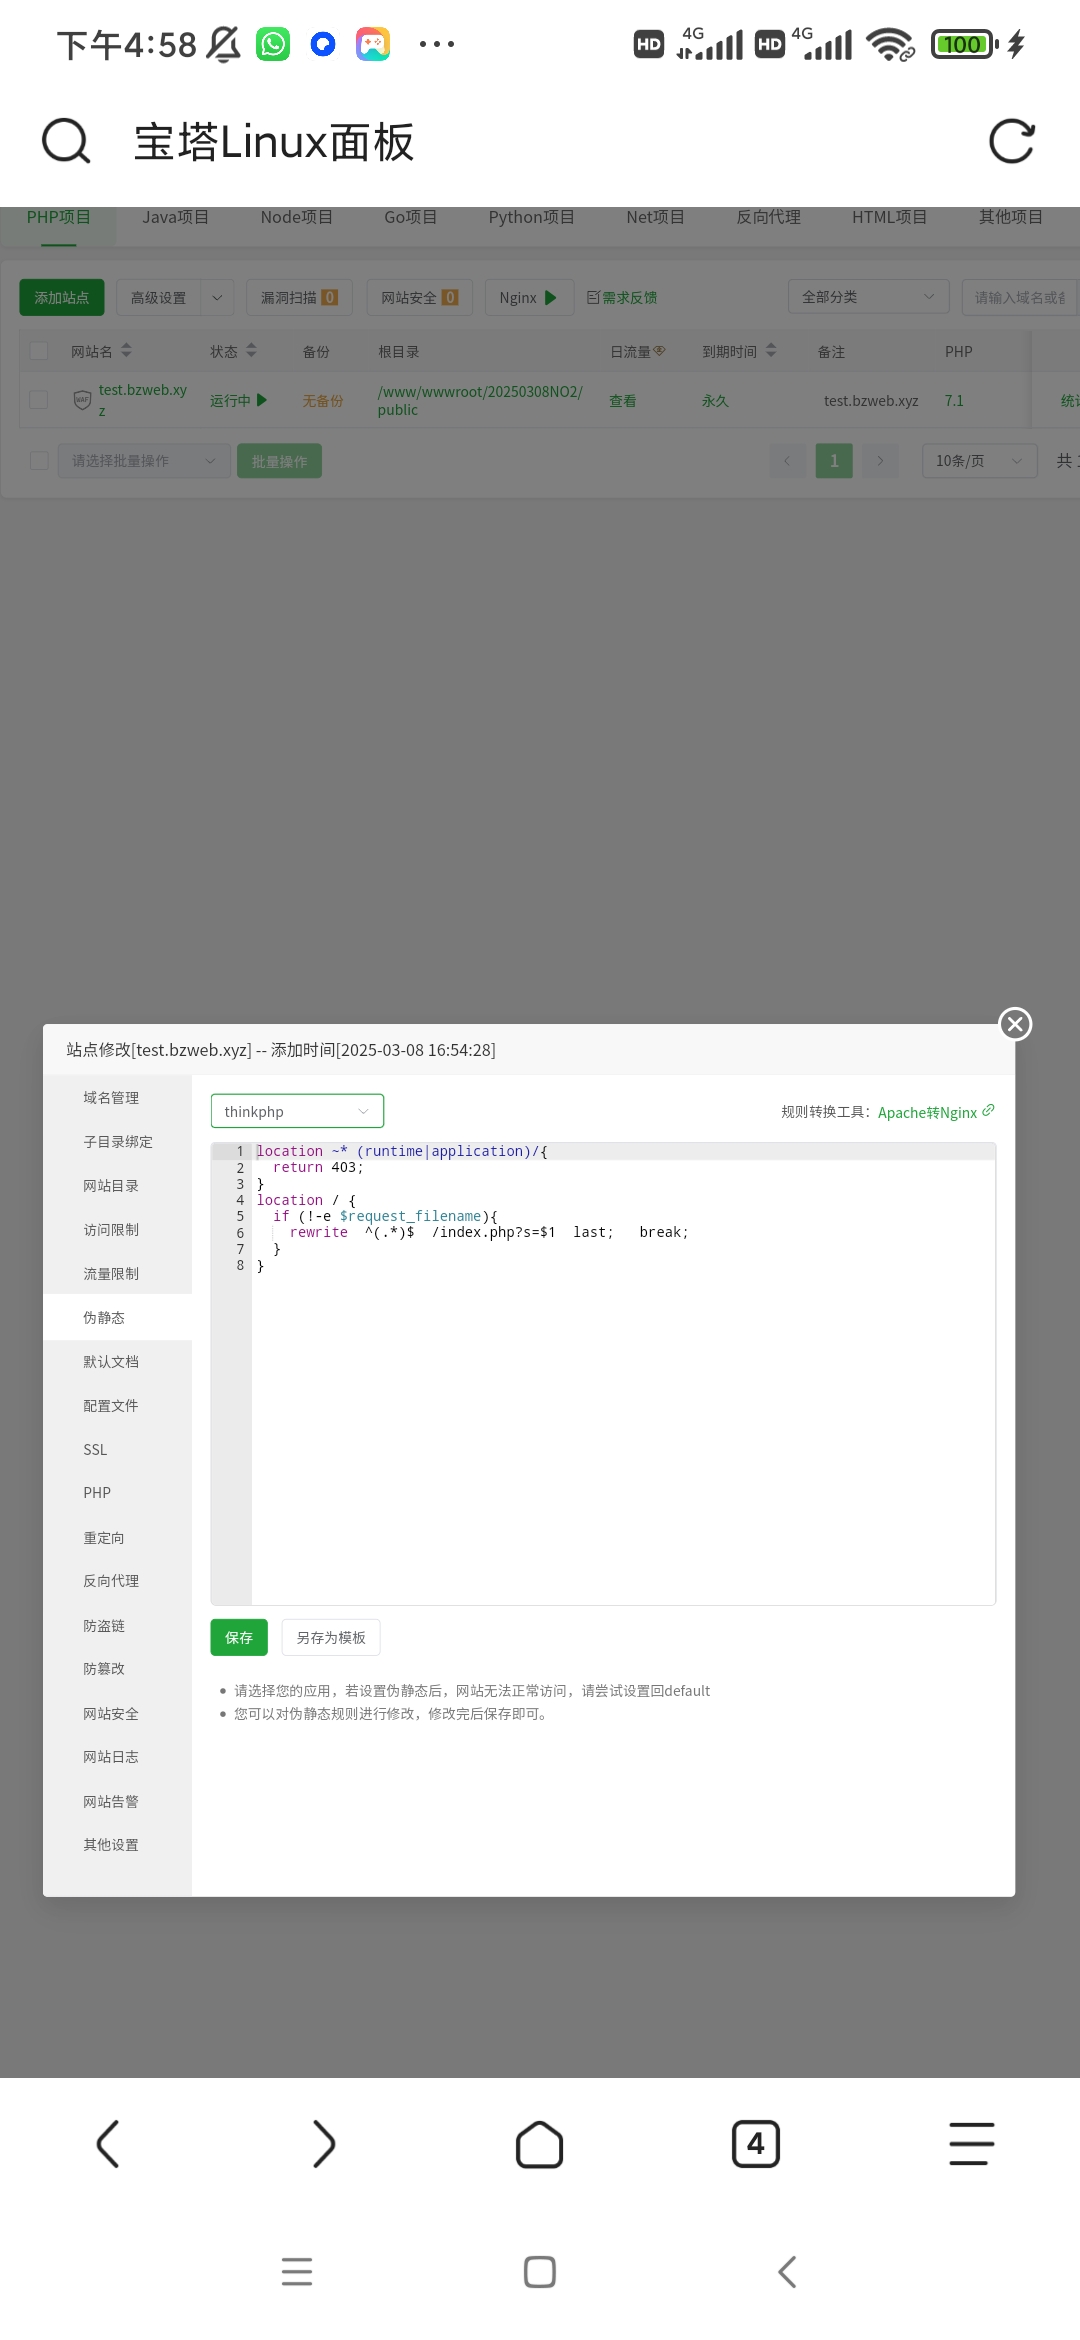Open the SSL settings tab
Viewport: 1080px width, 2340px height.
click(96, 1450)
